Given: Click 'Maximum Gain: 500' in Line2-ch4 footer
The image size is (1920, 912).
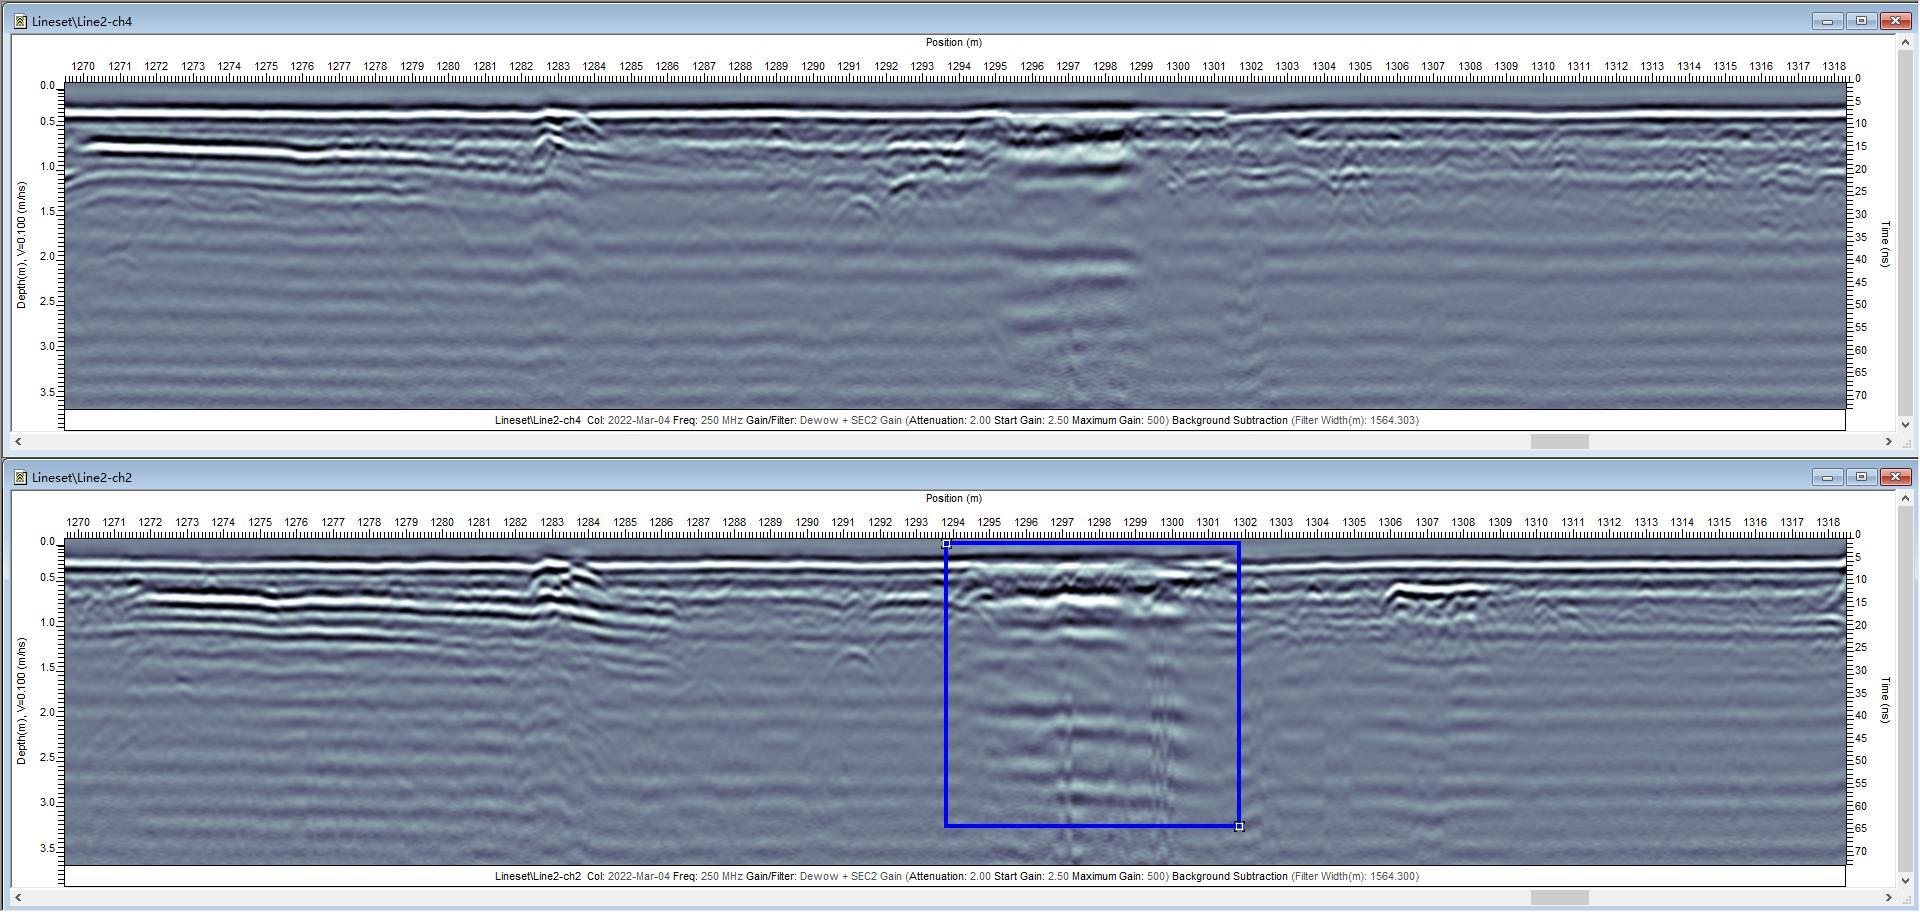Looking at the screenshot, I should coord(1119,420).
